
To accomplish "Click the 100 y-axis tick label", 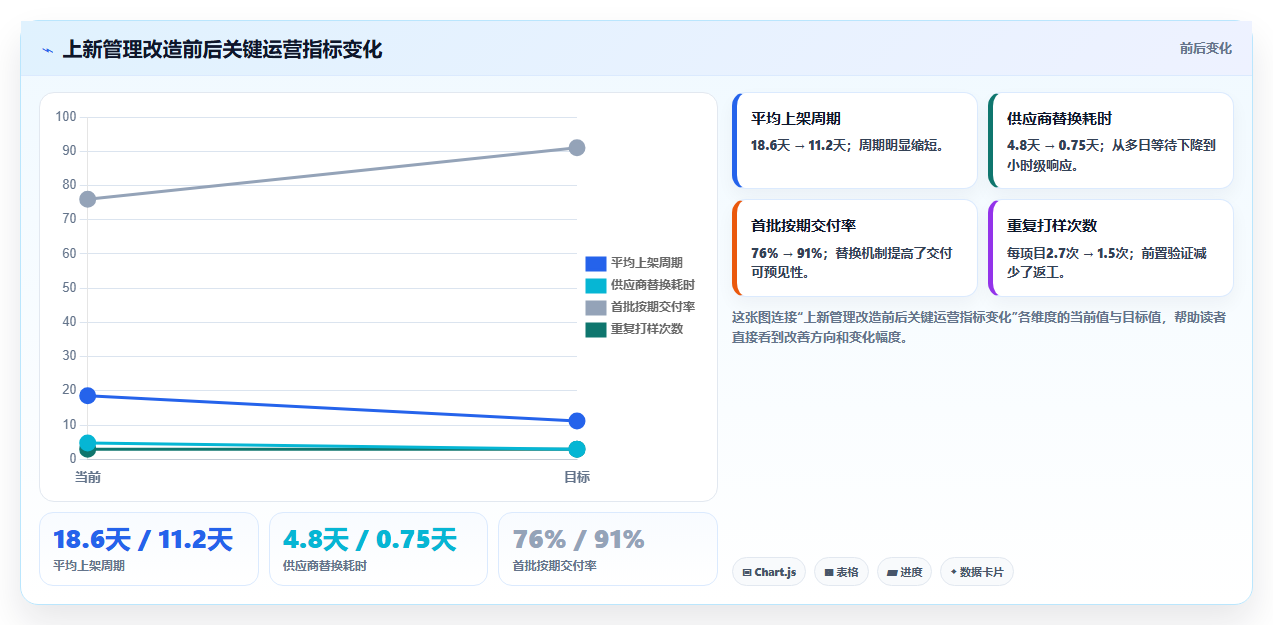I will [x=66, y=117].
